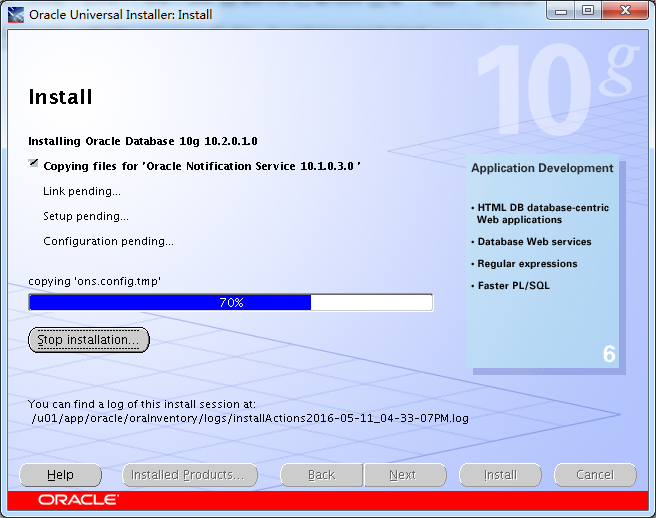Click the "Copying files for 'Oracle Notification Service 10.1.0.3.0'" line

coord(202,166)
